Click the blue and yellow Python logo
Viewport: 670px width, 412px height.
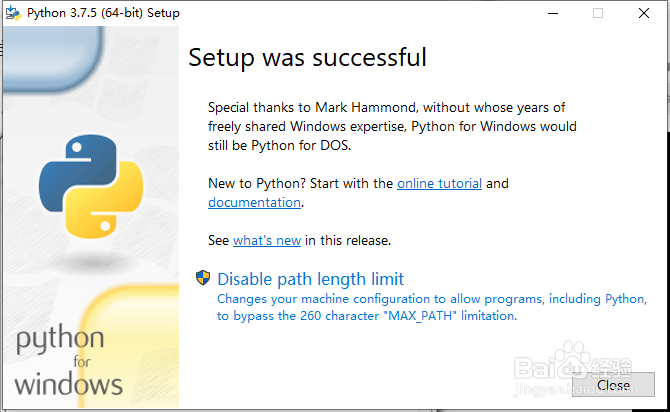pyautogui.click(x=91, y=186)
